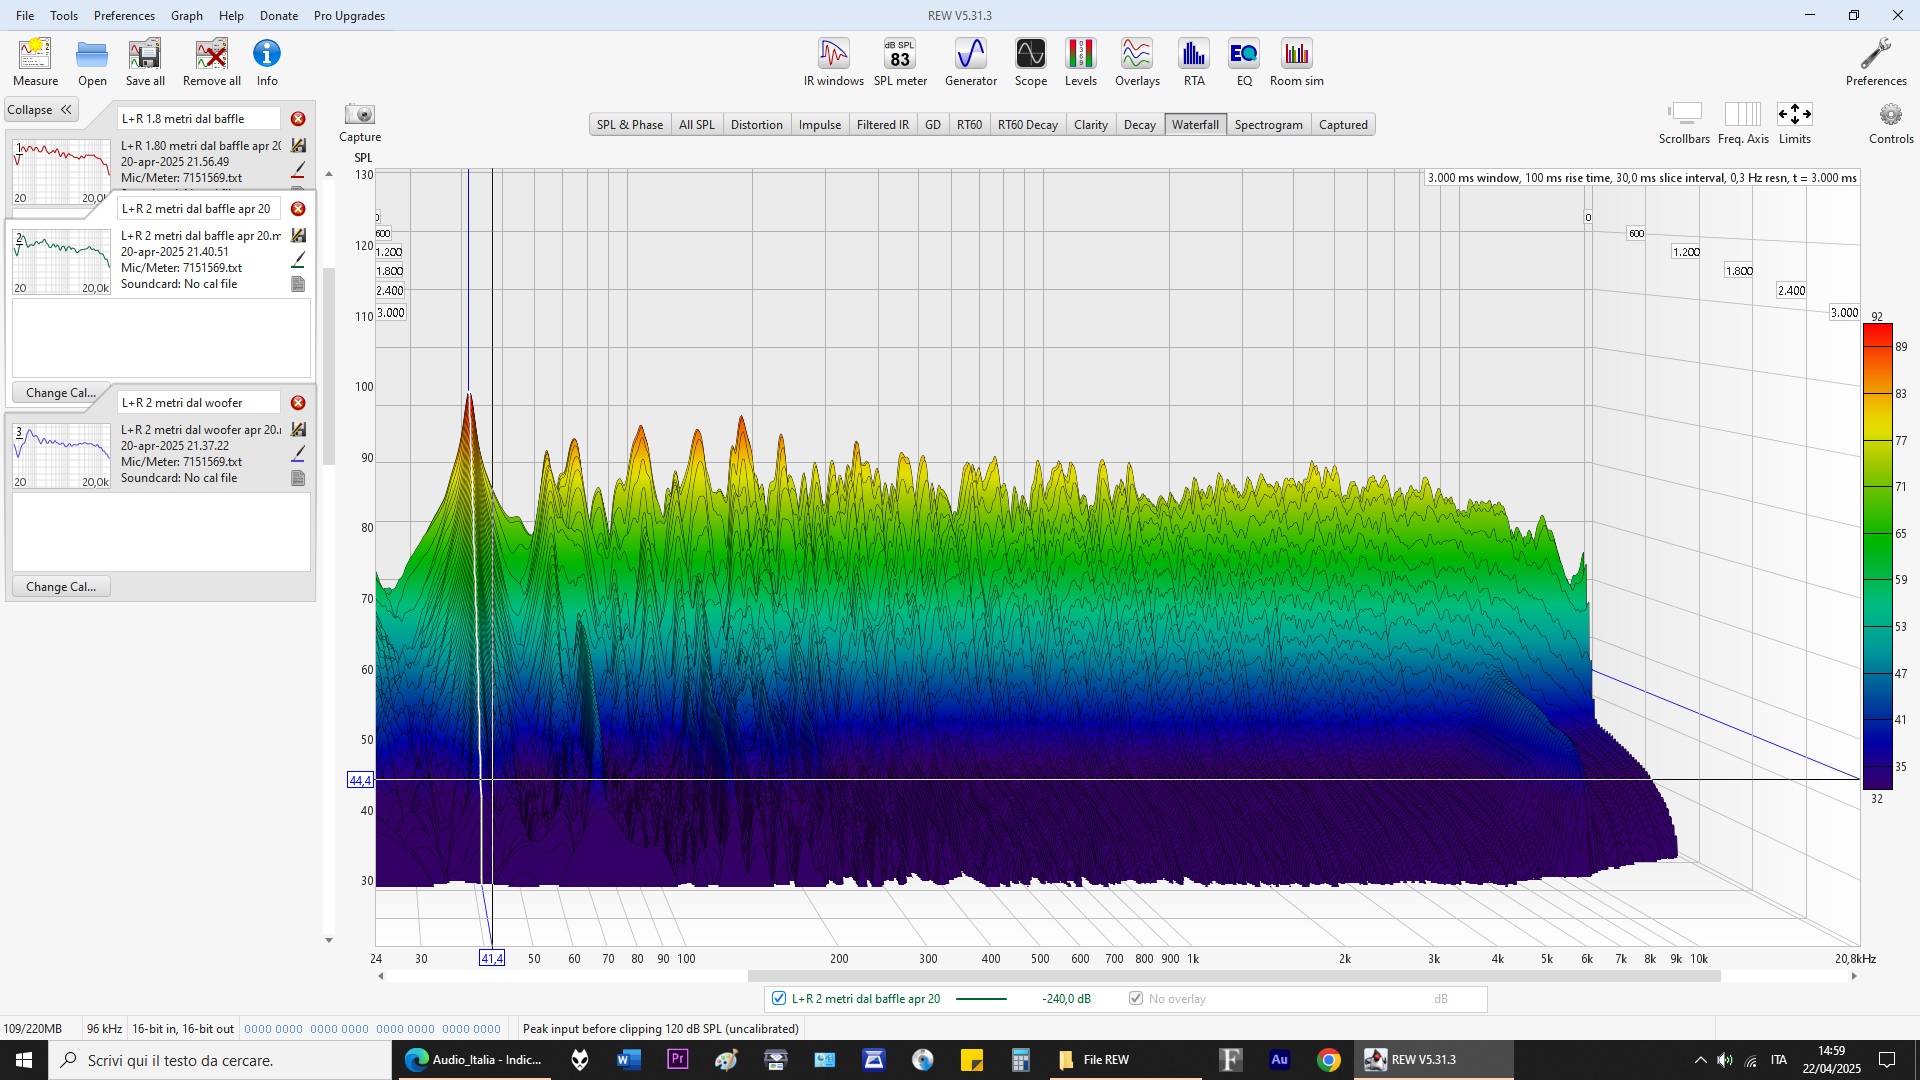Switch to the Spectrogram tab

tap(1268, 125)
